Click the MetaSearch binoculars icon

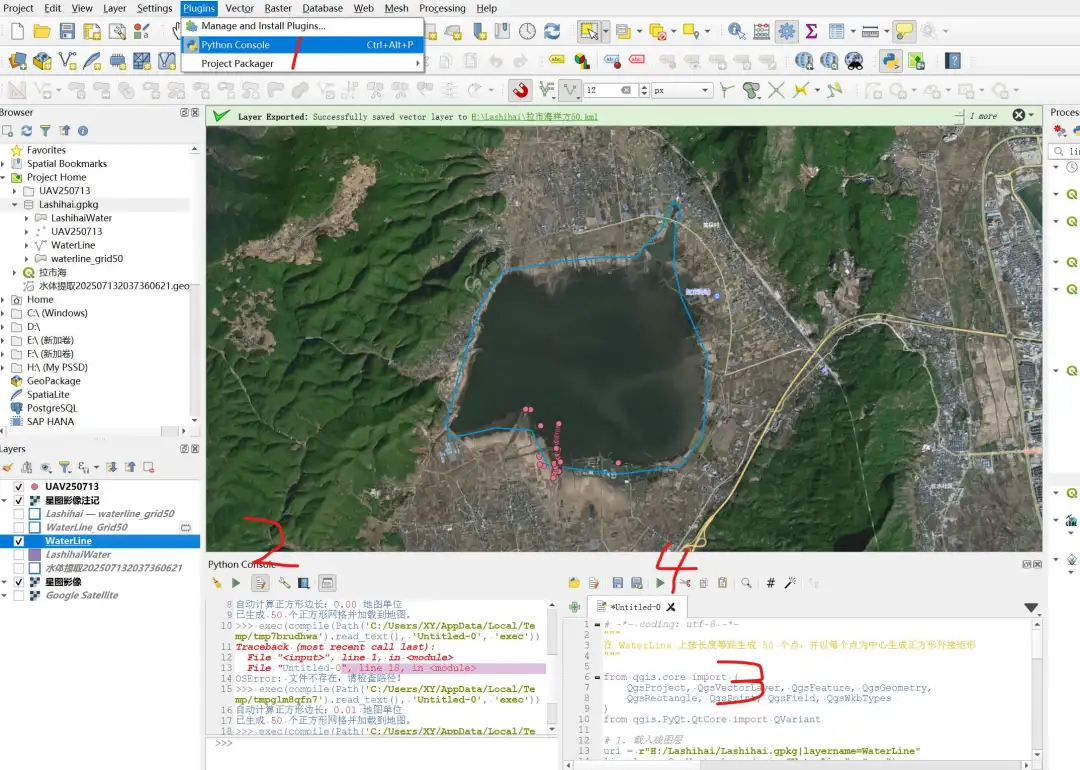[x=854, y=61]
